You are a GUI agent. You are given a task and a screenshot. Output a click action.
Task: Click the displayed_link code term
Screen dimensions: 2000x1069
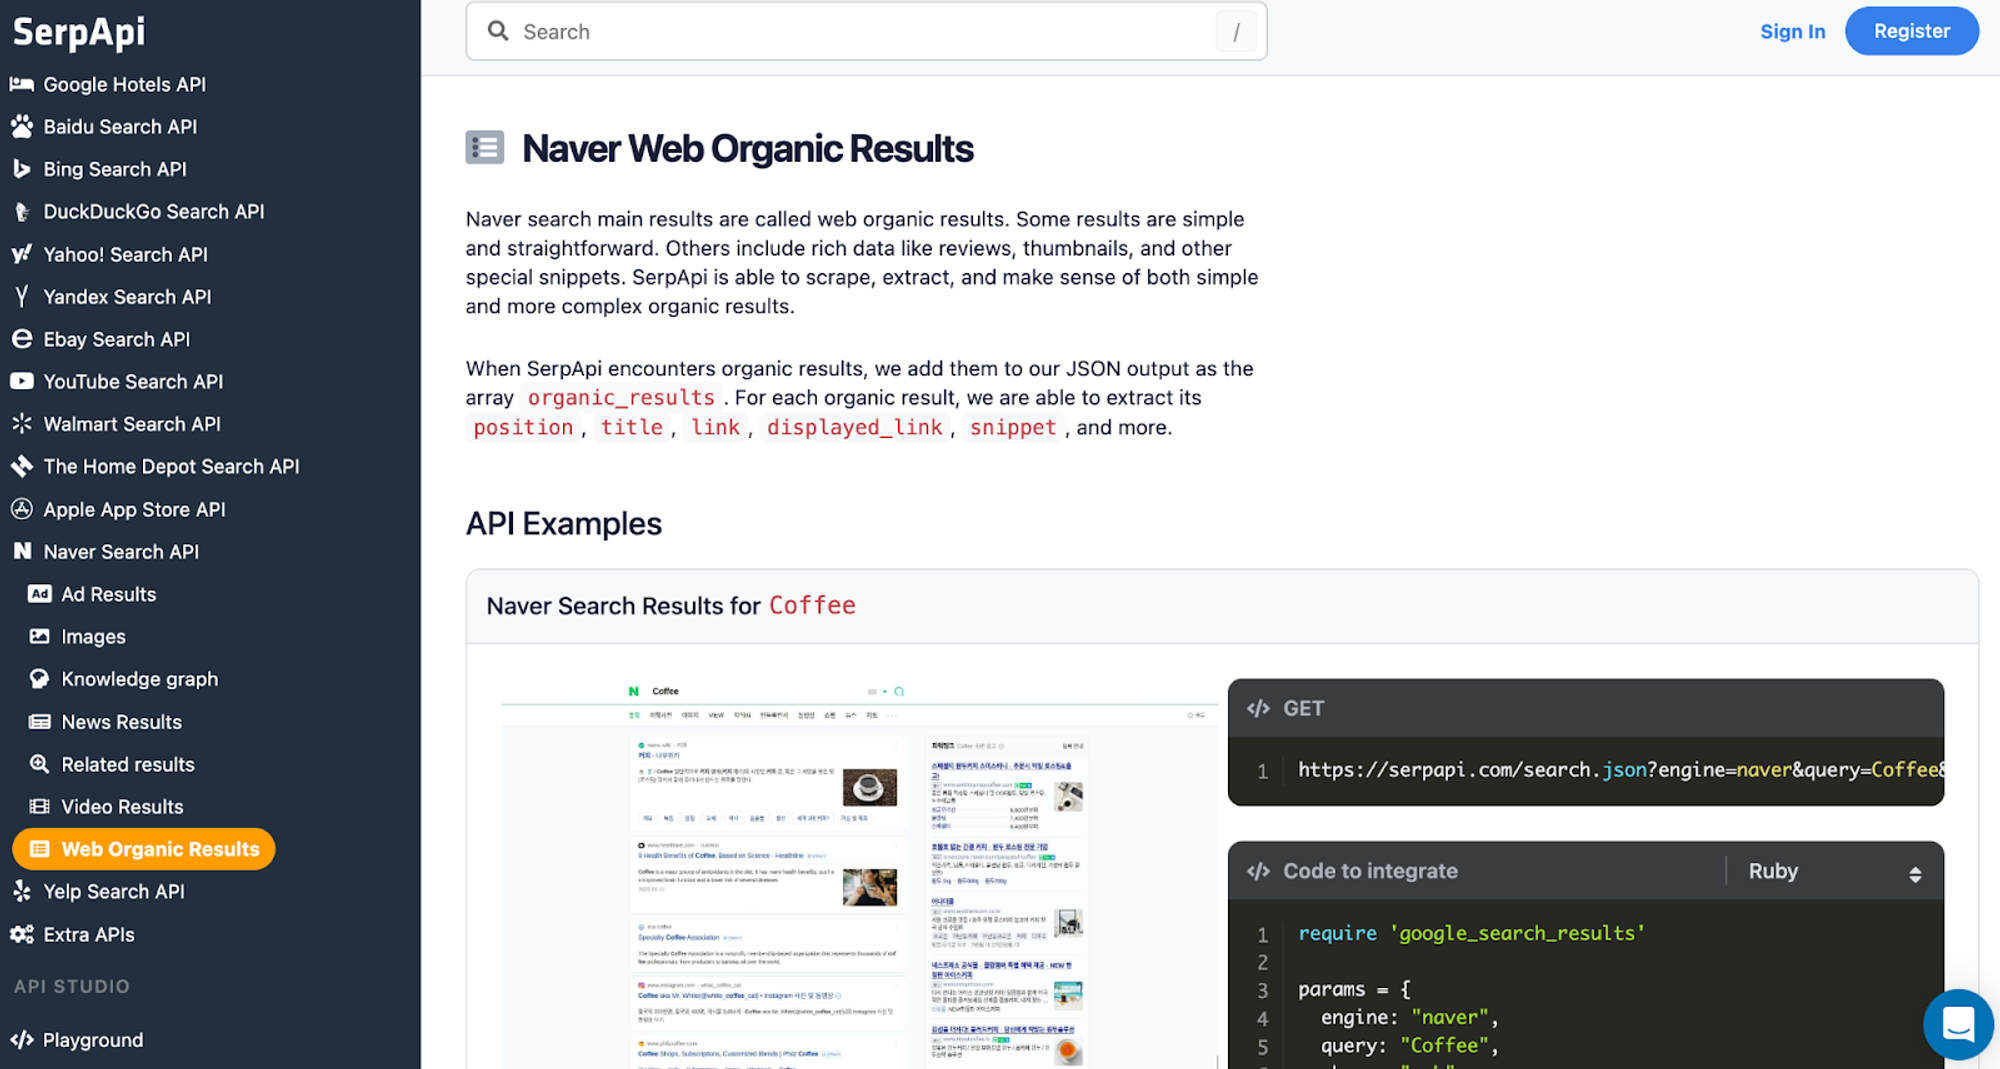854,428
